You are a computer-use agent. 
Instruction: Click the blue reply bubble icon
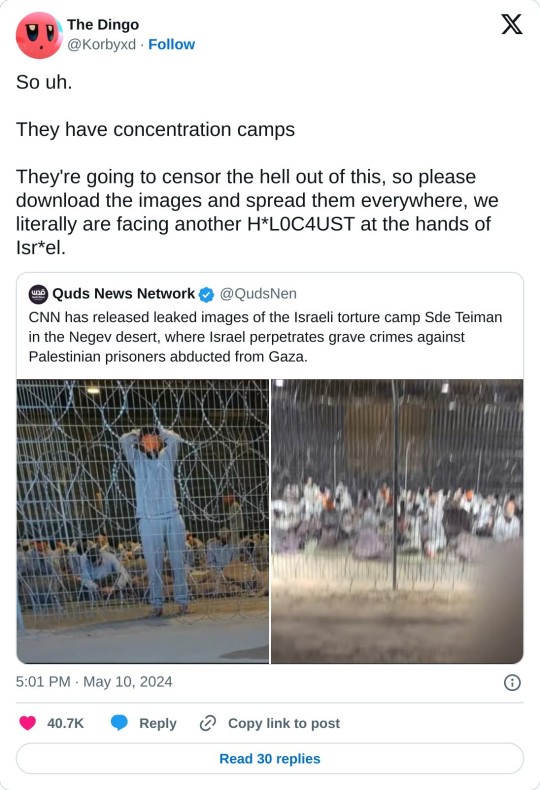tap(119, 723)
